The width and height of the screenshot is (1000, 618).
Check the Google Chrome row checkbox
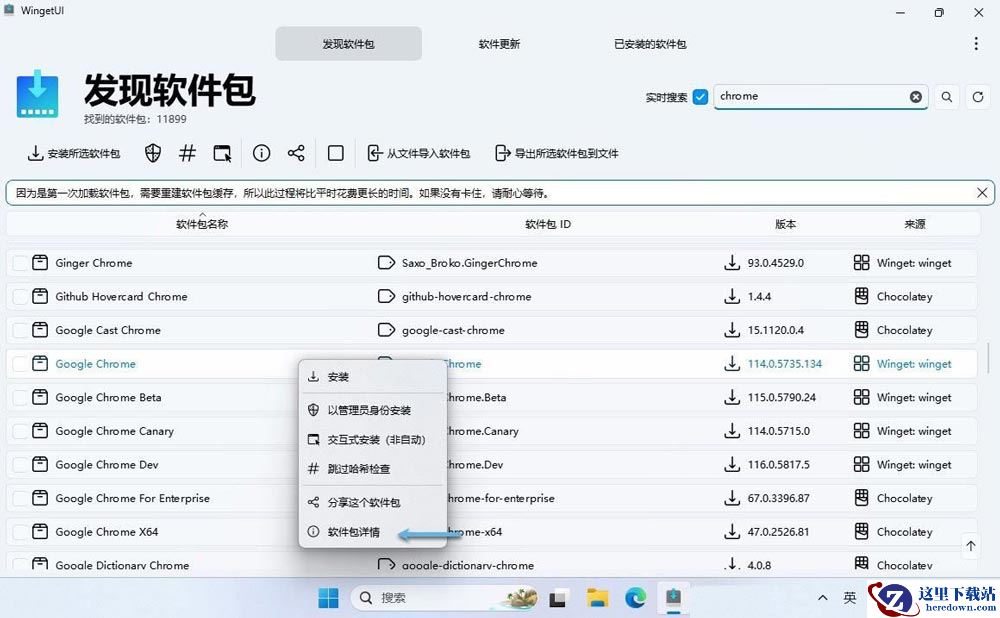point(20,364)
